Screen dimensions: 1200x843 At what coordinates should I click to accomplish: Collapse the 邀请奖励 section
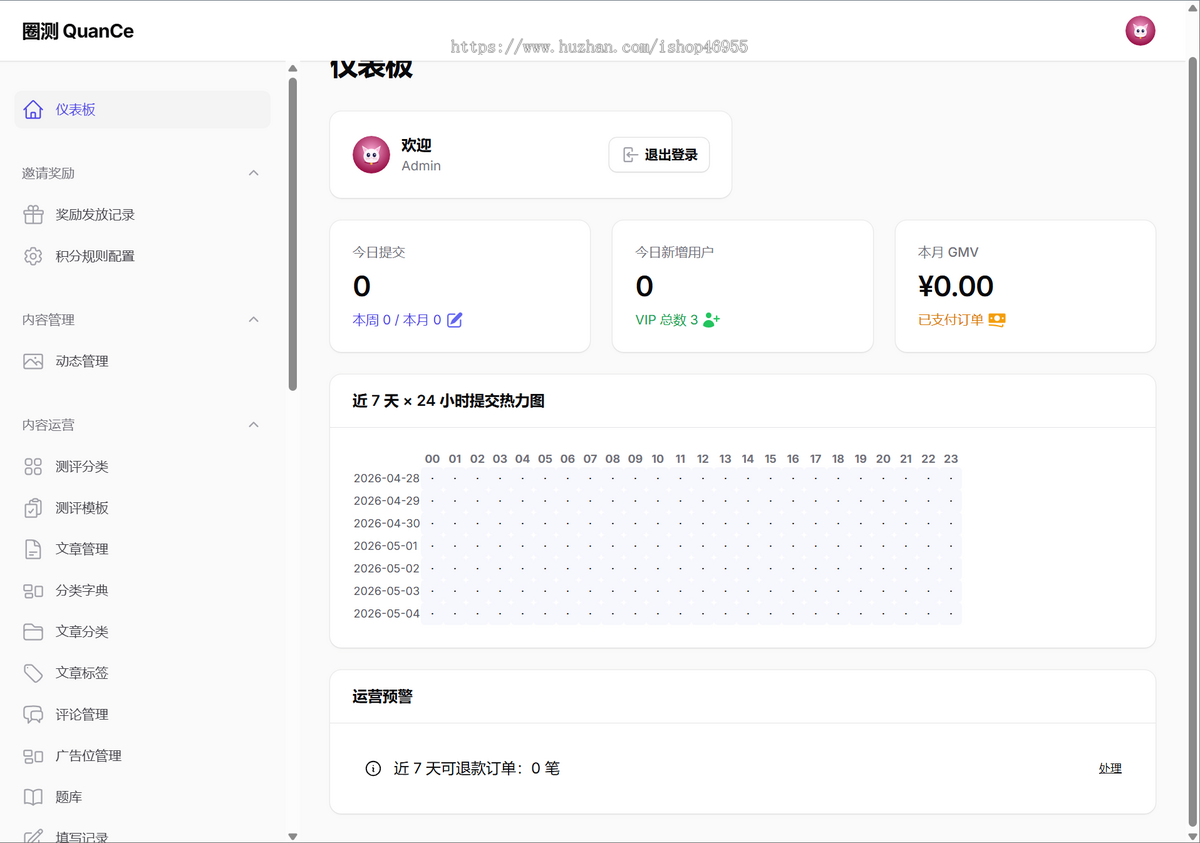[253, 173]
